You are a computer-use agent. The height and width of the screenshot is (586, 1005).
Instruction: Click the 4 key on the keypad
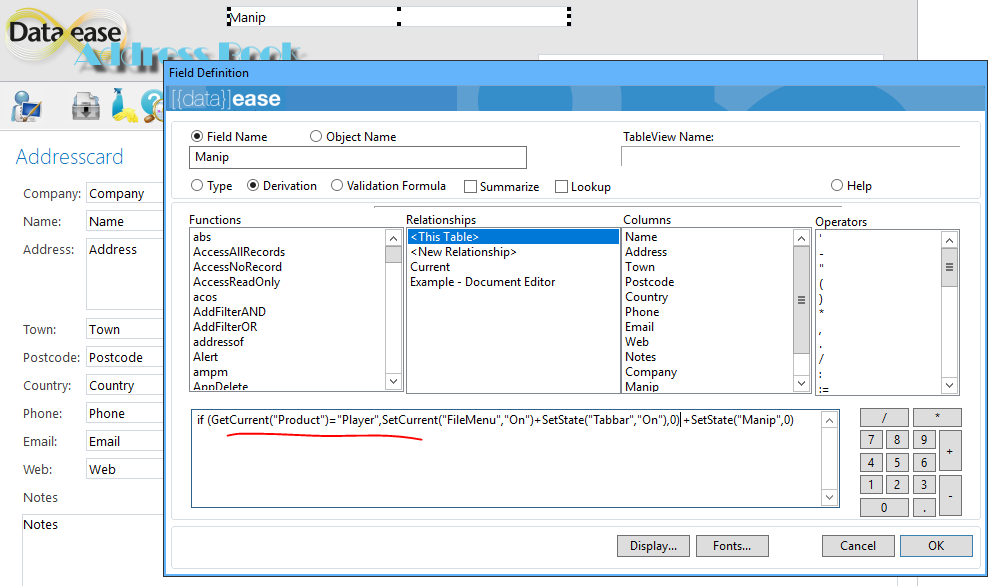tap(871, 462)
